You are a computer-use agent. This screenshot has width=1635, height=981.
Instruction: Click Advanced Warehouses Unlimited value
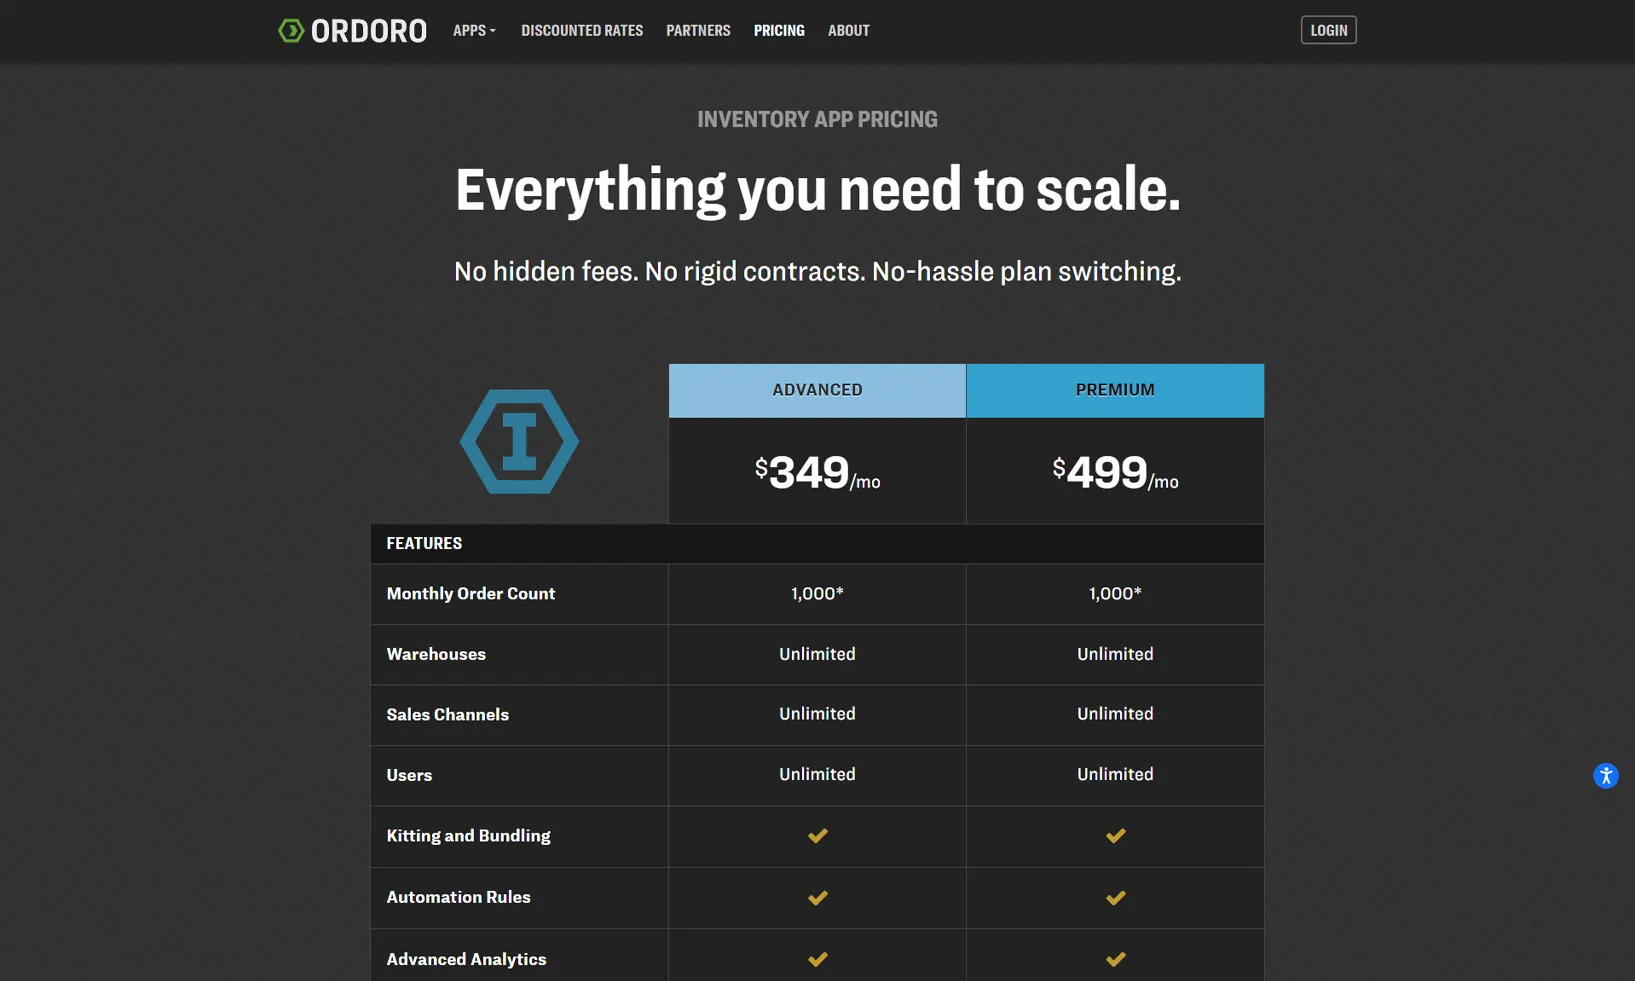click(x=817, y=654)
